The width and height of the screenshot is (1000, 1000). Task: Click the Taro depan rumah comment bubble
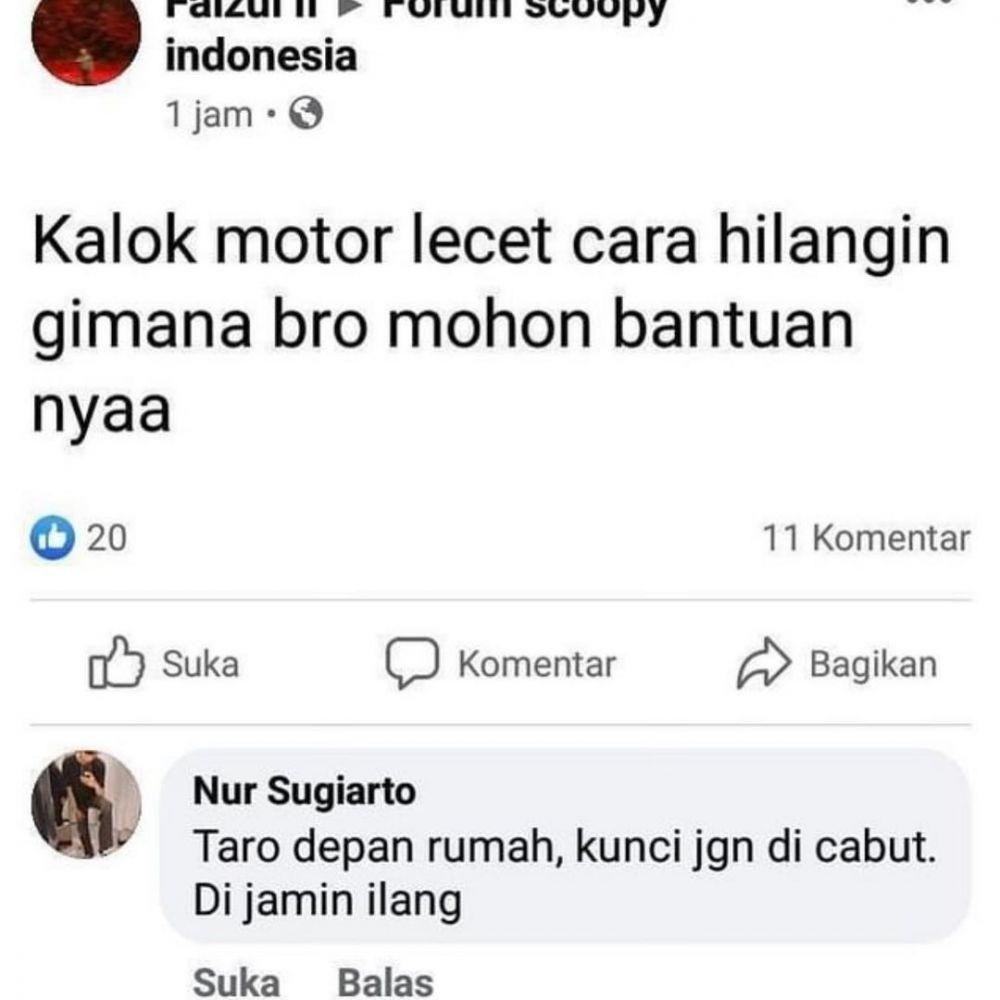click(565, 846)
